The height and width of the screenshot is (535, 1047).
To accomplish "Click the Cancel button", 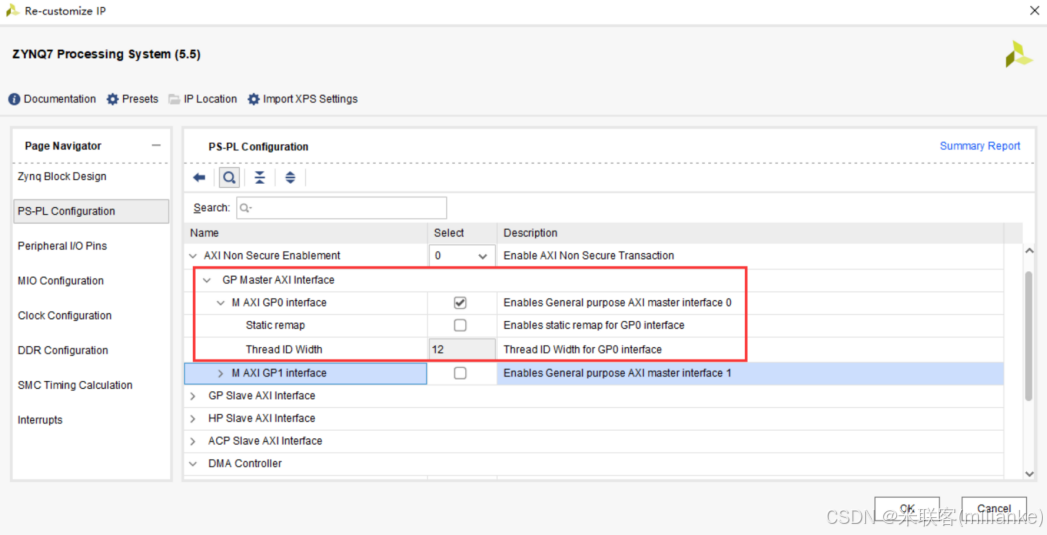I will pyautogui.click(x=994, y=508).
